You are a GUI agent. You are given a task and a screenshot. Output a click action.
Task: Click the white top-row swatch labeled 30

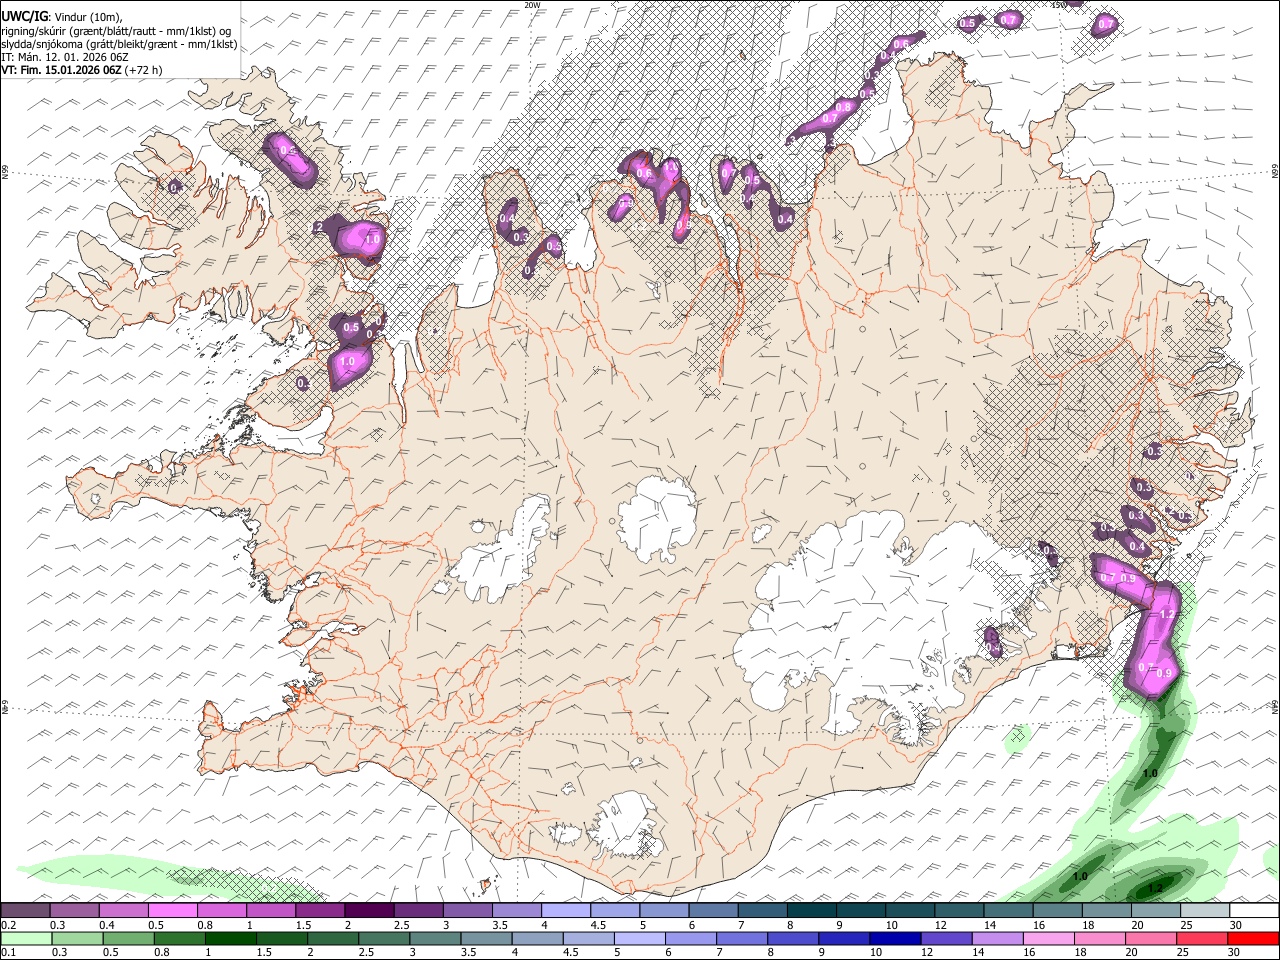[x=1253, y=911]
